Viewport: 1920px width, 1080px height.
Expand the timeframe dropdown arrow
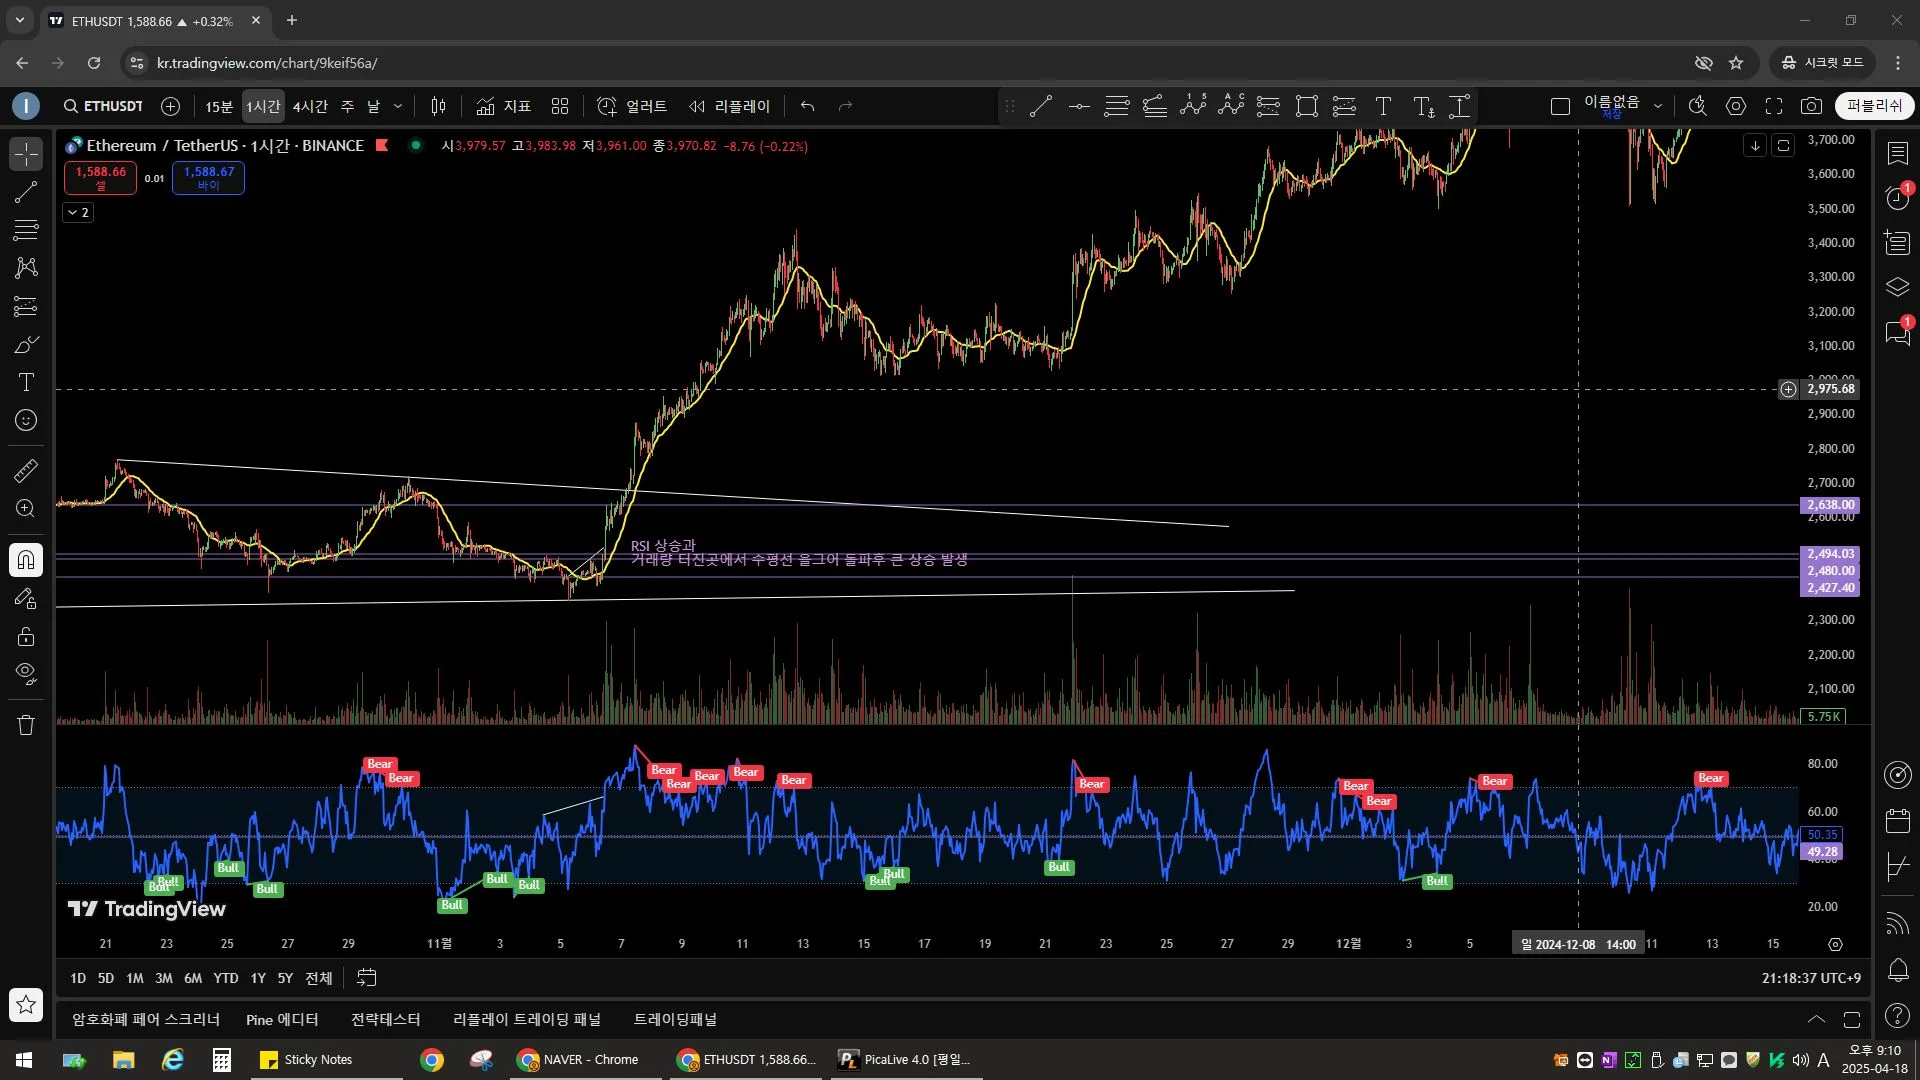[398, 106]
